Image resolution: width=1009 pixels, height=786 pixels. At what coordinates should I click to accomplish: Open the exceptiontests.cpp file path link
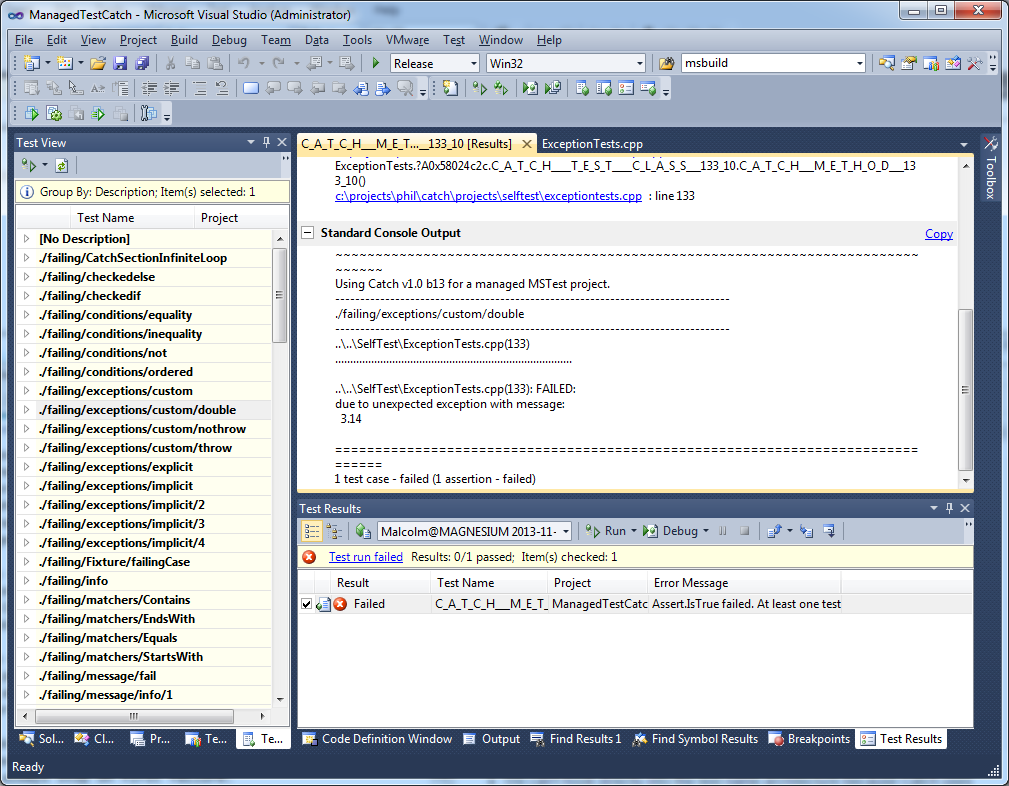point(488,196)
